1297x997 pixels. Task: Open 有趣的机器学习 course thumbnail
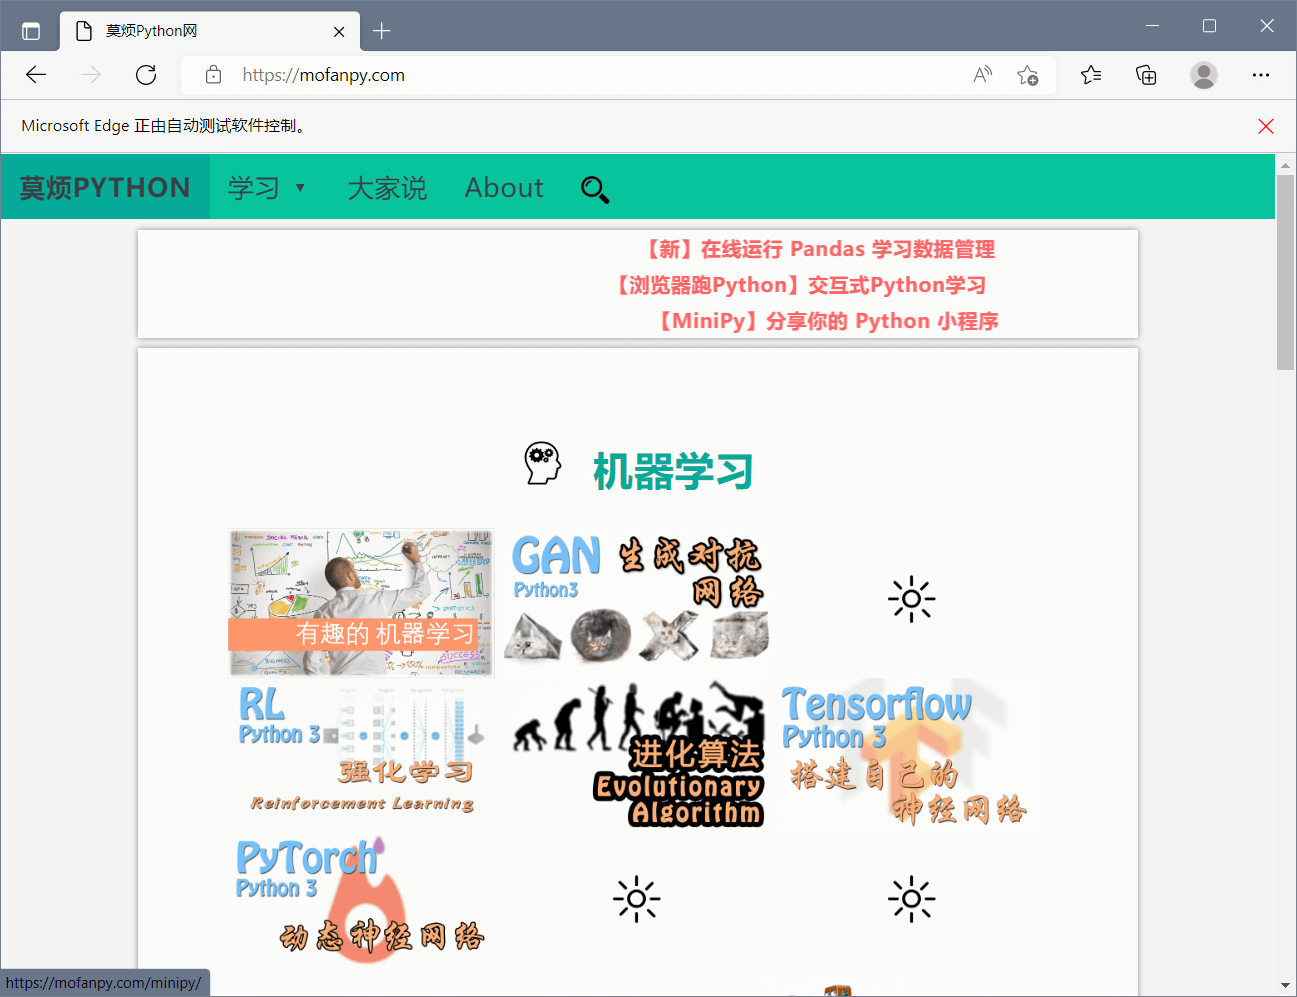[361, 603]
